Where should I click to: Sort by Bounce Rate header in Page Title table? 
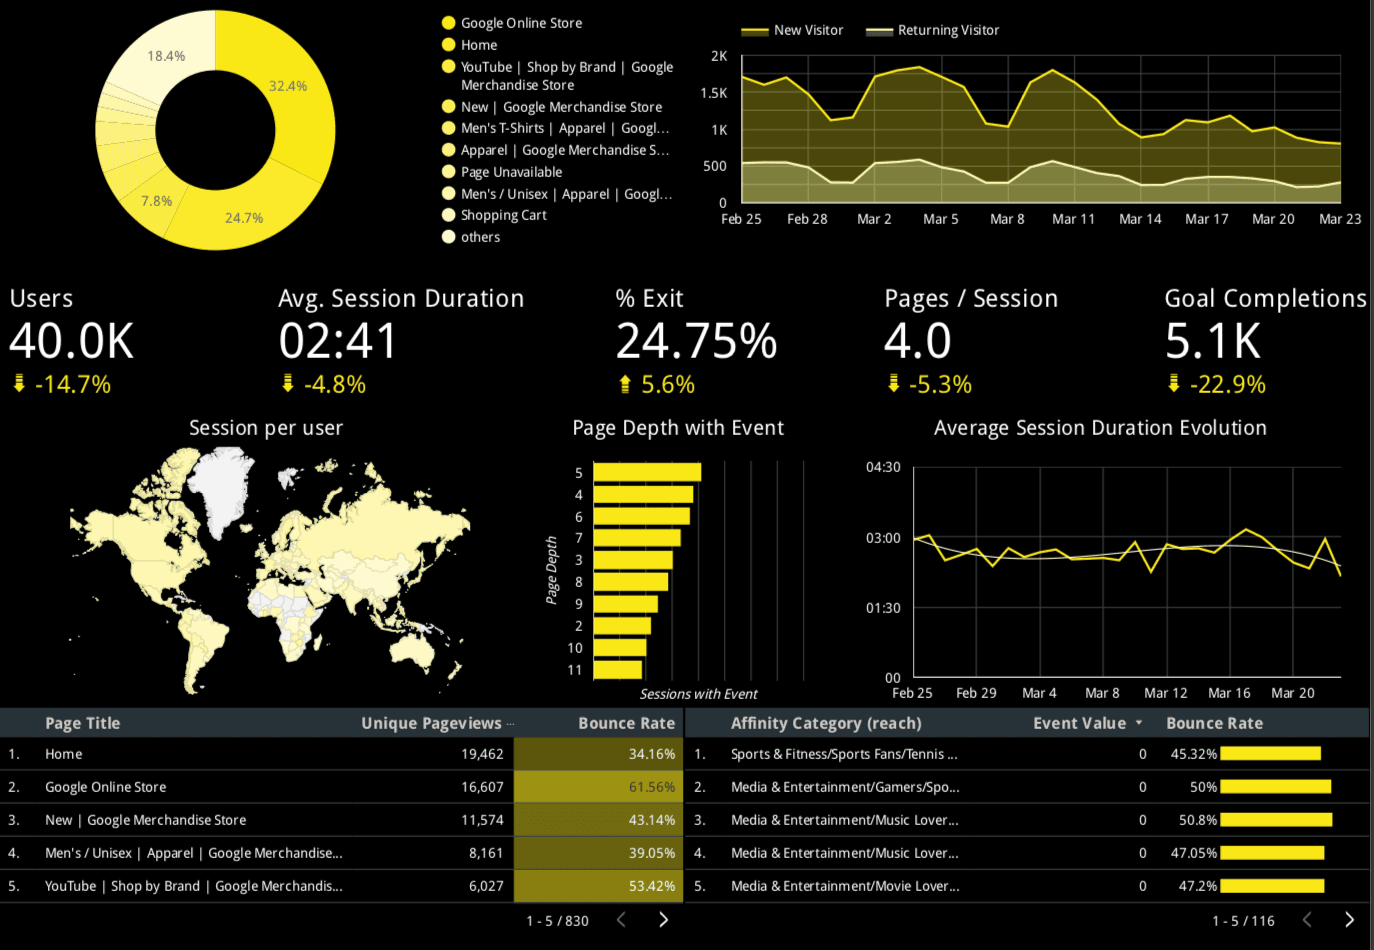pyautogui.click(x=626, y=723)
